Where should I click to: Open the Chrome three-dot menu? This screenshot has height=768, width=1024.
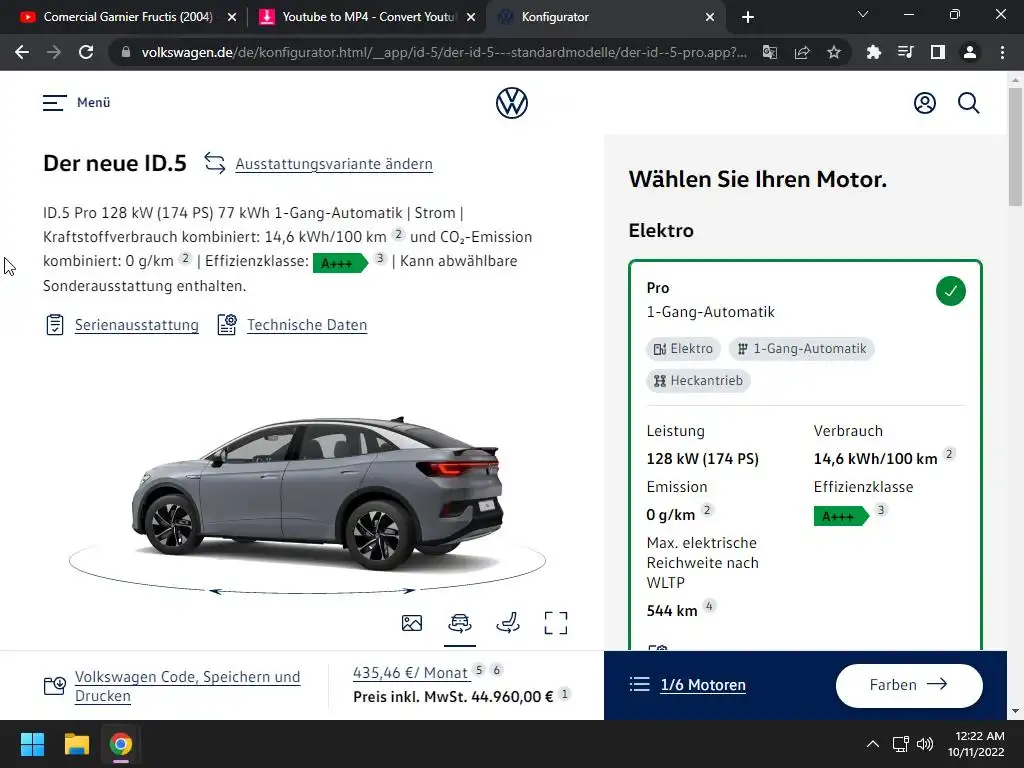tap(1002, 52)
